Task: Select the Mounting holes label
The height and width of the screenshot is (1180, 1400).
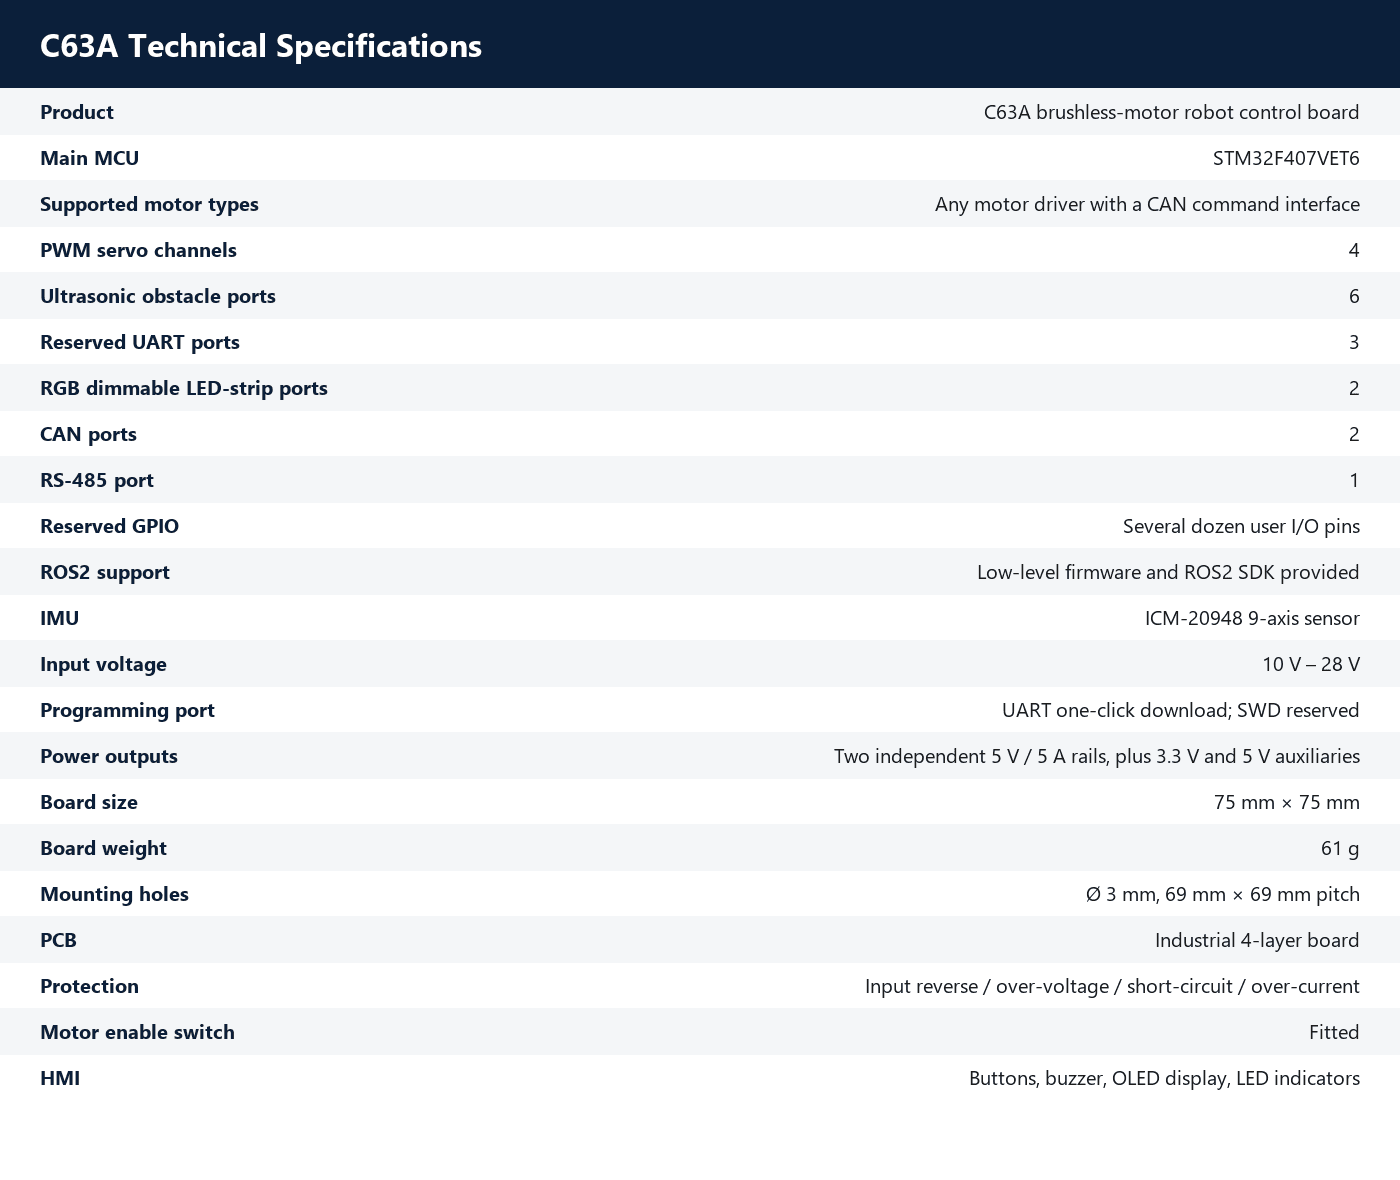Action: click(114, 894)
